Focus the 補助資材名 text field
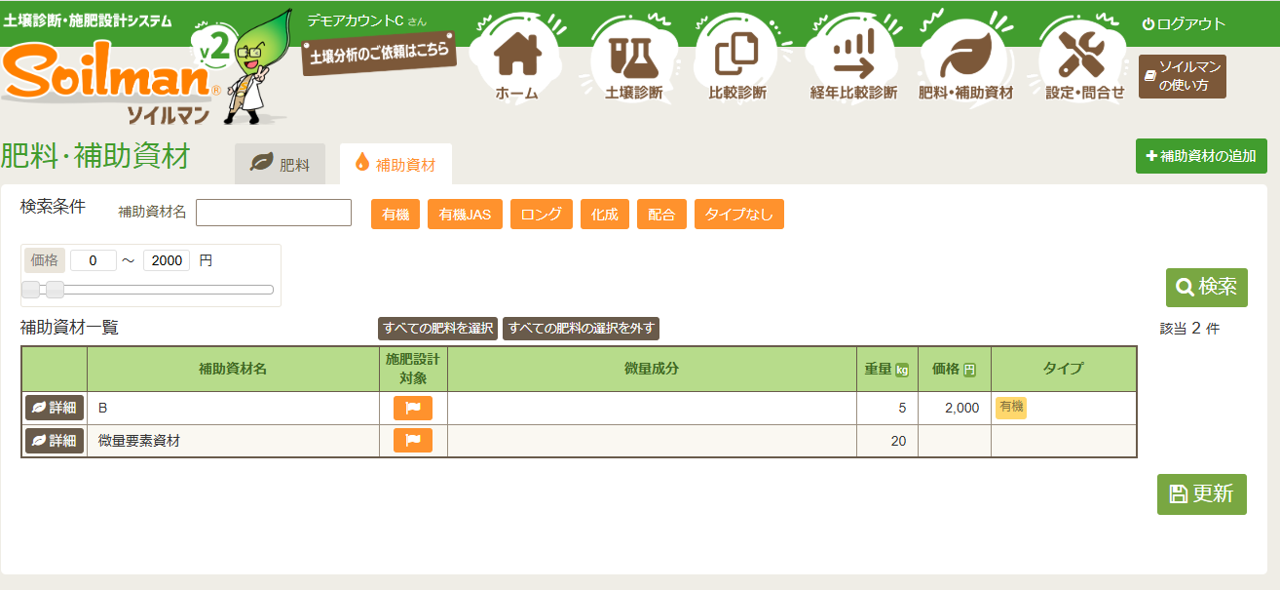1280x590 pixels. point(273,213)
